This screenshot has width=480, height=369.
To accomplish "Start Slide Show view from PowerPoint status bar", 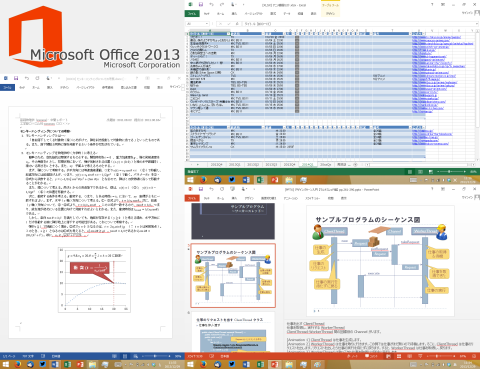I will (x=420, y=356).
